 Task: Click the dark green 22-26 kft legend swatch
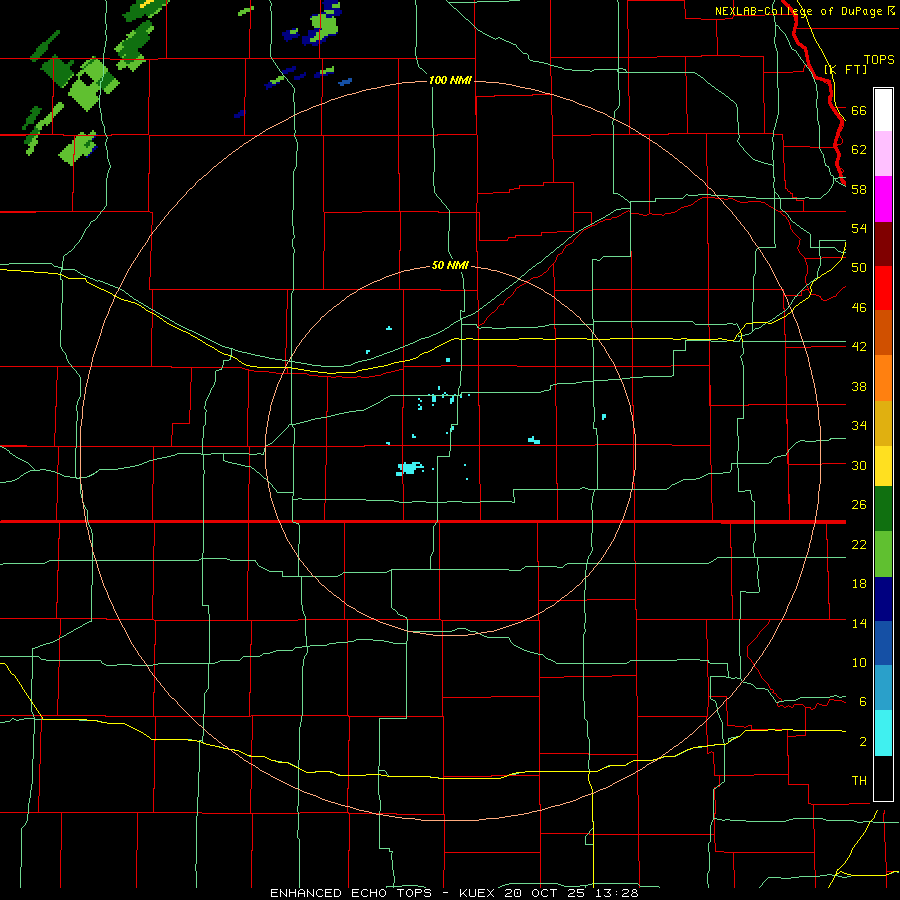tap(883, 509)
